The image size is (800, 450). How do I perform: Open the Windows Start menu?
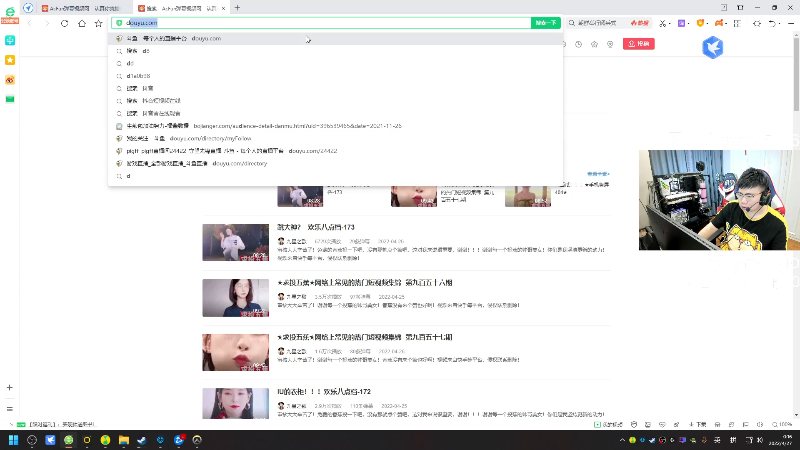[13, 440]
